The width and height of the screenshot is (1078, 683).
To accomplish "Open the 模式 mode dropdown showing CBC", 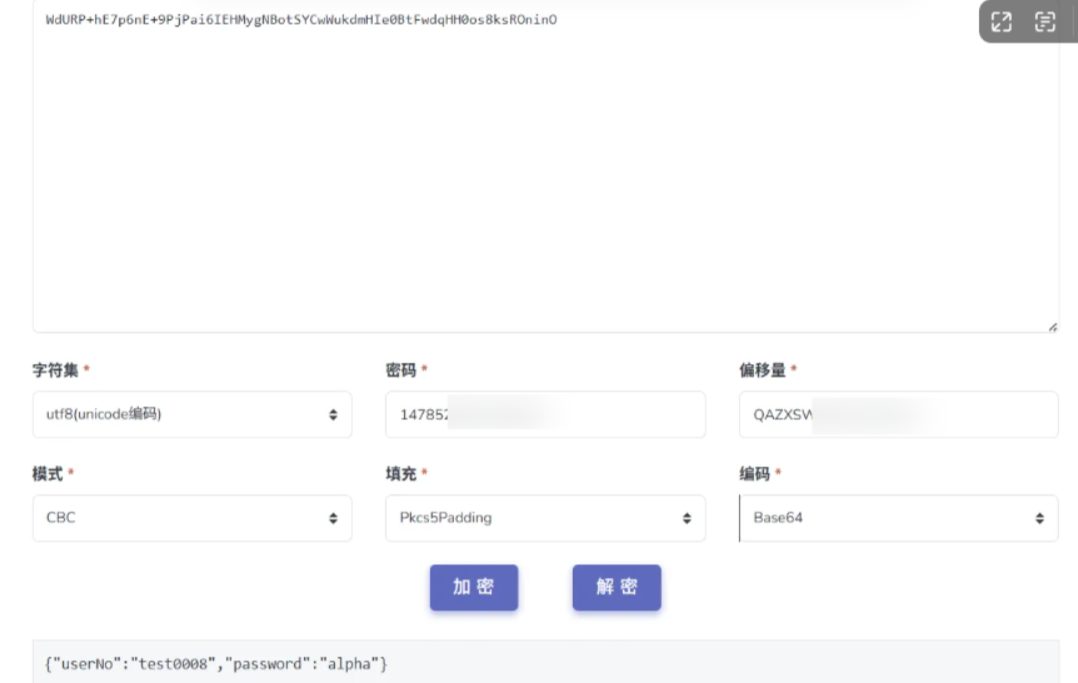I will 192,518.
